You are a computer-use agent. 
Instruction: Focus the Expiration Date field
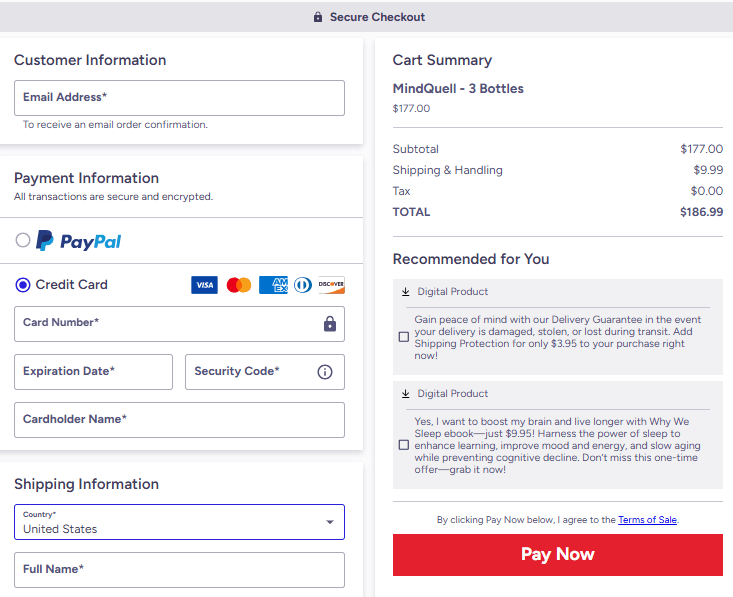[x=93, y=372]
